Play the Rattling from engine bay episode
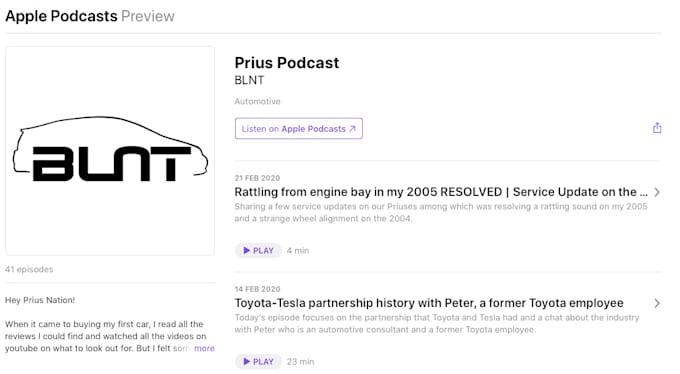Screen dimensions: 680x374 pyautogui.click(x=258, y=250)
